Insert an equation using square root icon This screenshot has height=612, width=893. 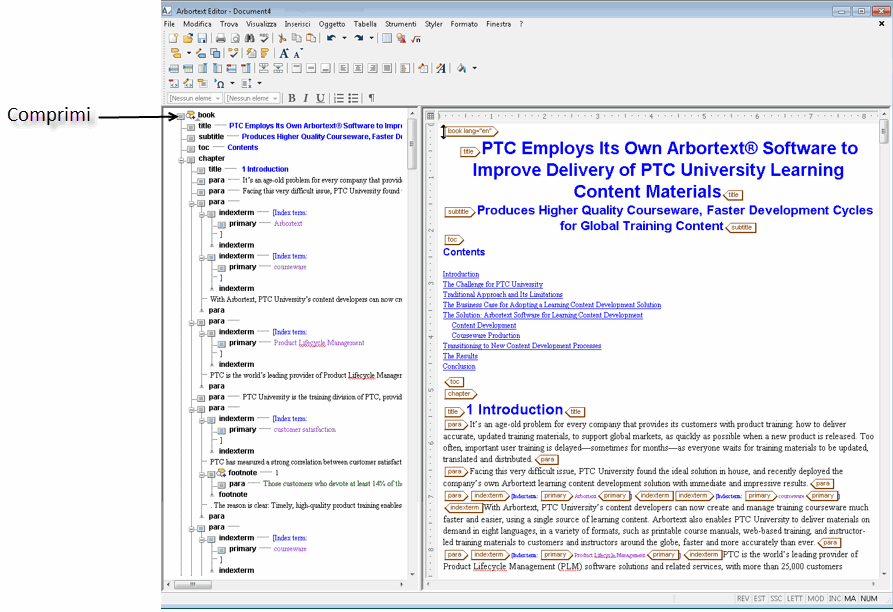(416, 38)
